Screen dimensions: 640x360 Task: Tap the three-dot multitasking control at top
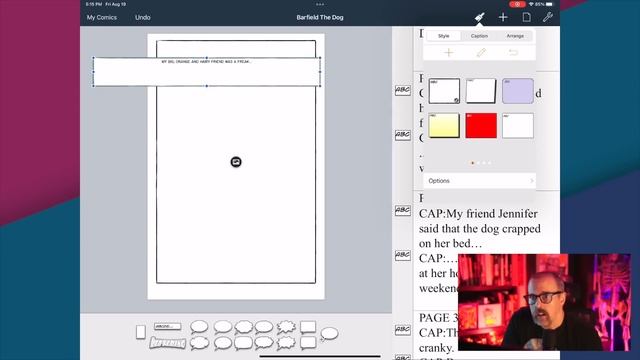tap(320, 4)
